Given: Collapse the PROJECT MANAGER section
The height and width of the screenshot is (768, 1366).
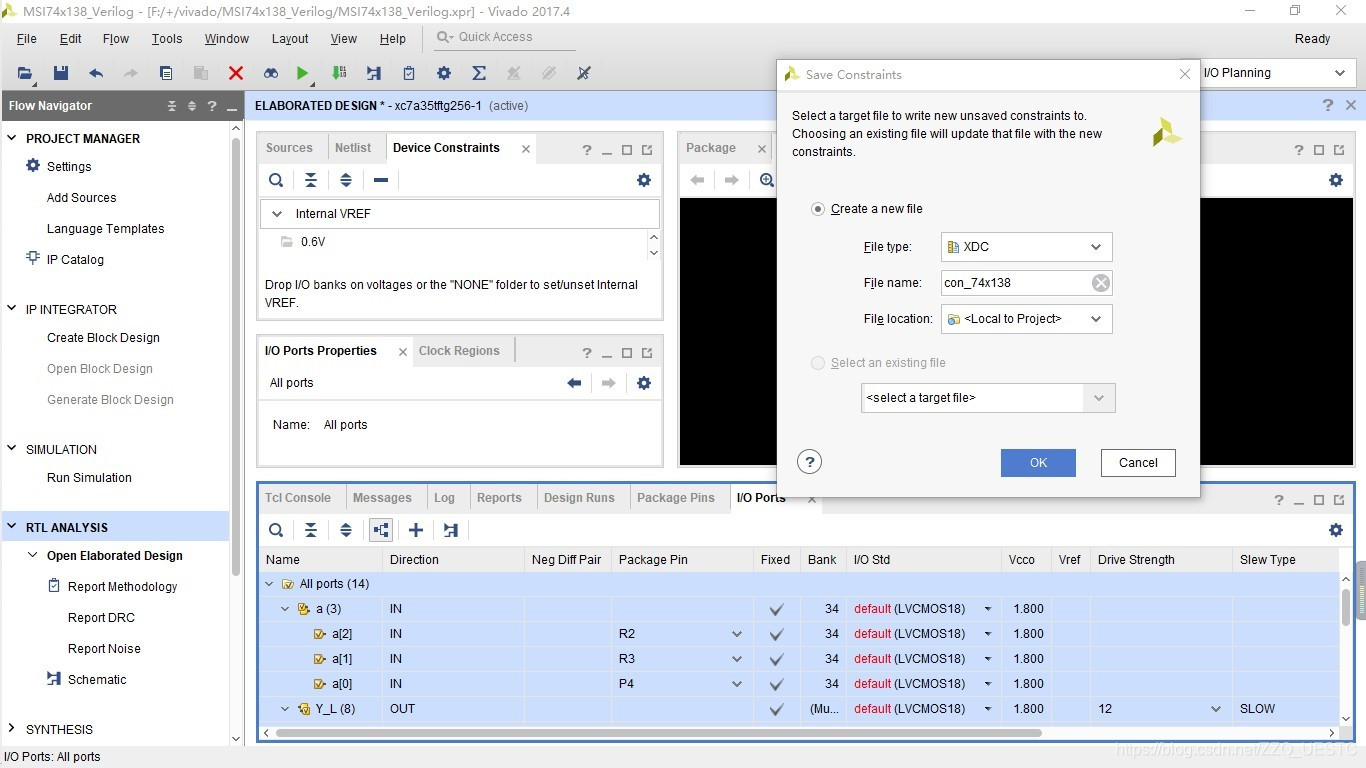Looking at the screenshot, I should (x=12, y=138).
